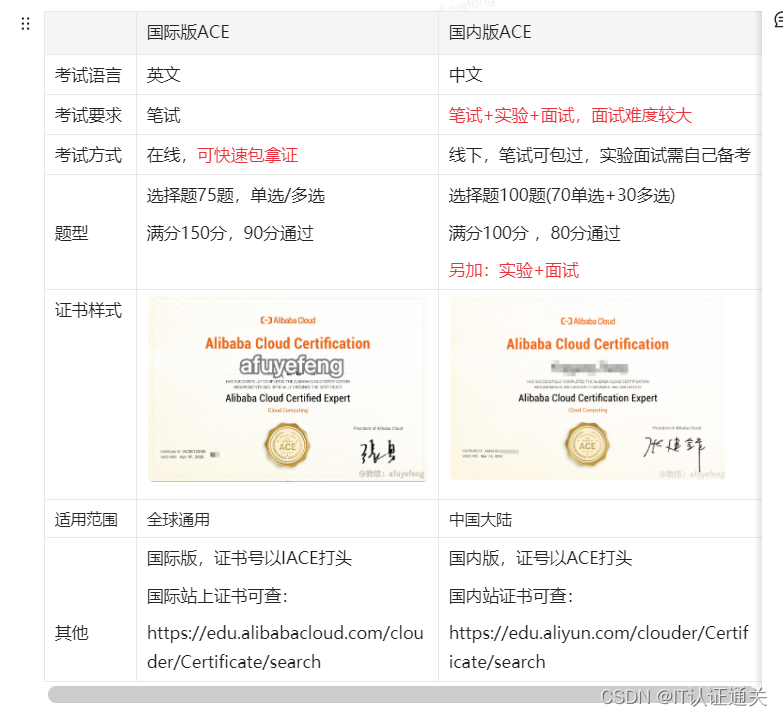This screenshot has width=783, height=717.
Task: Select the 考试方式 row label
Action: [x=88, y=155]
